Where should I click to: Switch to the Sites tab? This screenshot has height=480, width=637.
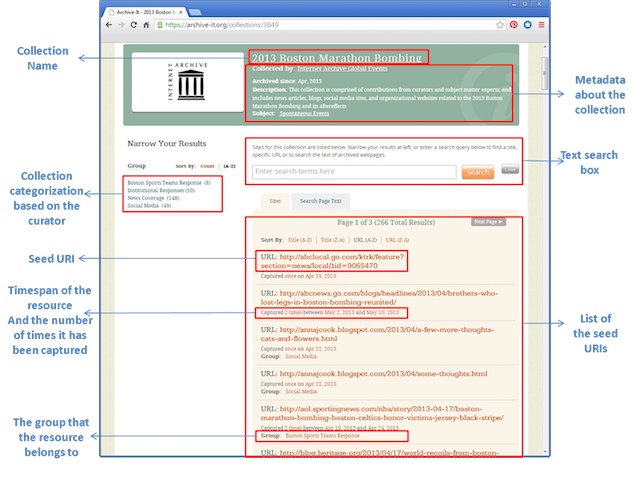[275, 201]
